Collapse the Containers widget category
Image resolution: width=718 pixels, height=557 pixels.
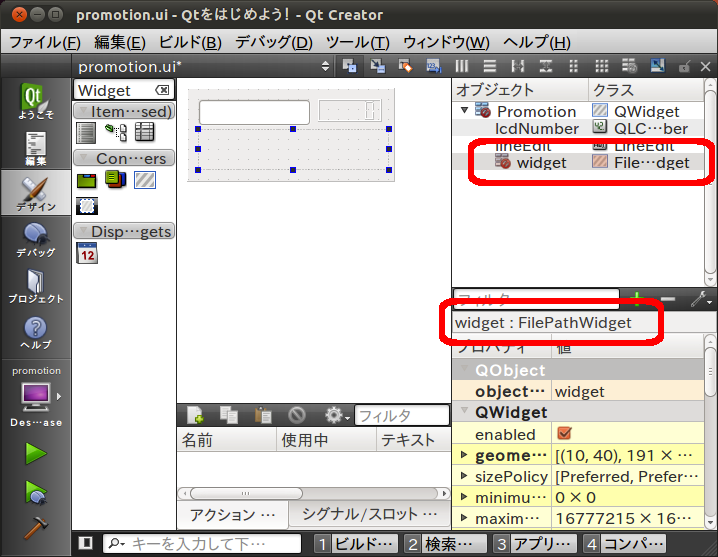[87, 159]
